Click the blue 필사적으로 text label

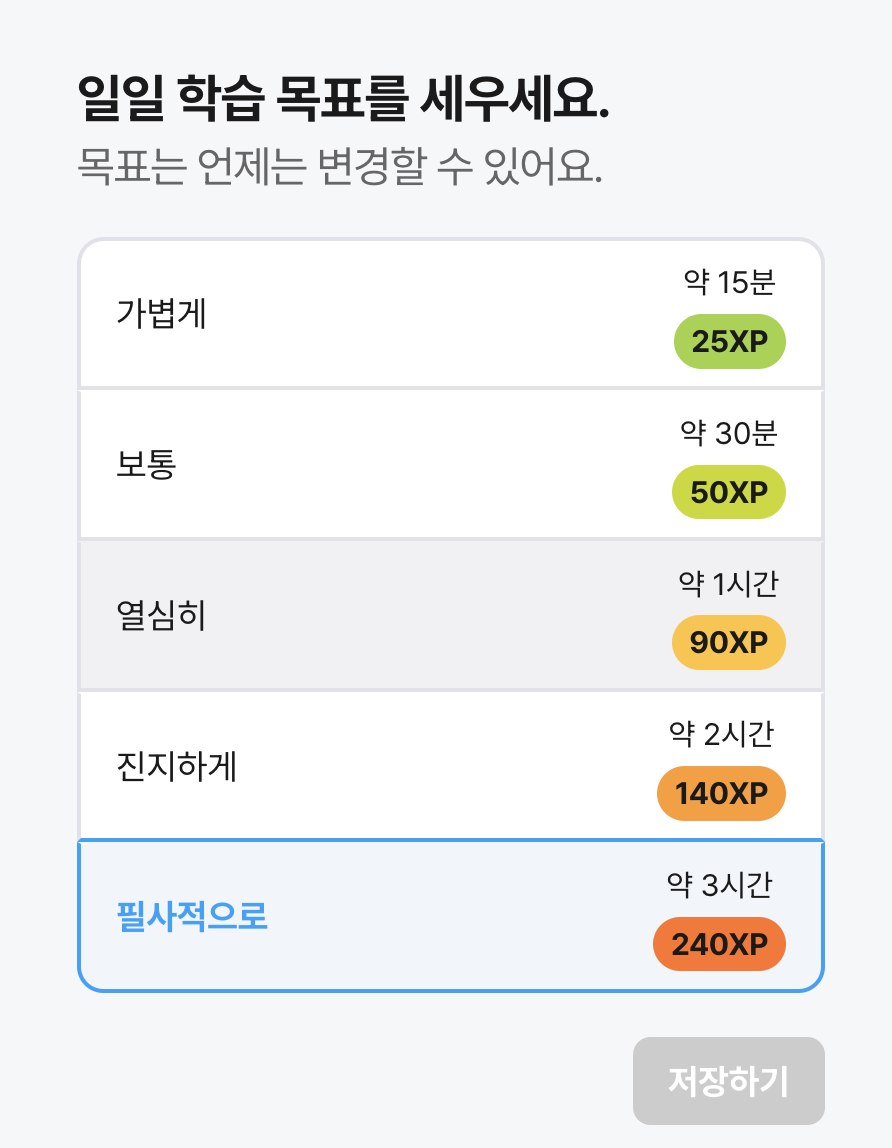click(x=193, y=916)
